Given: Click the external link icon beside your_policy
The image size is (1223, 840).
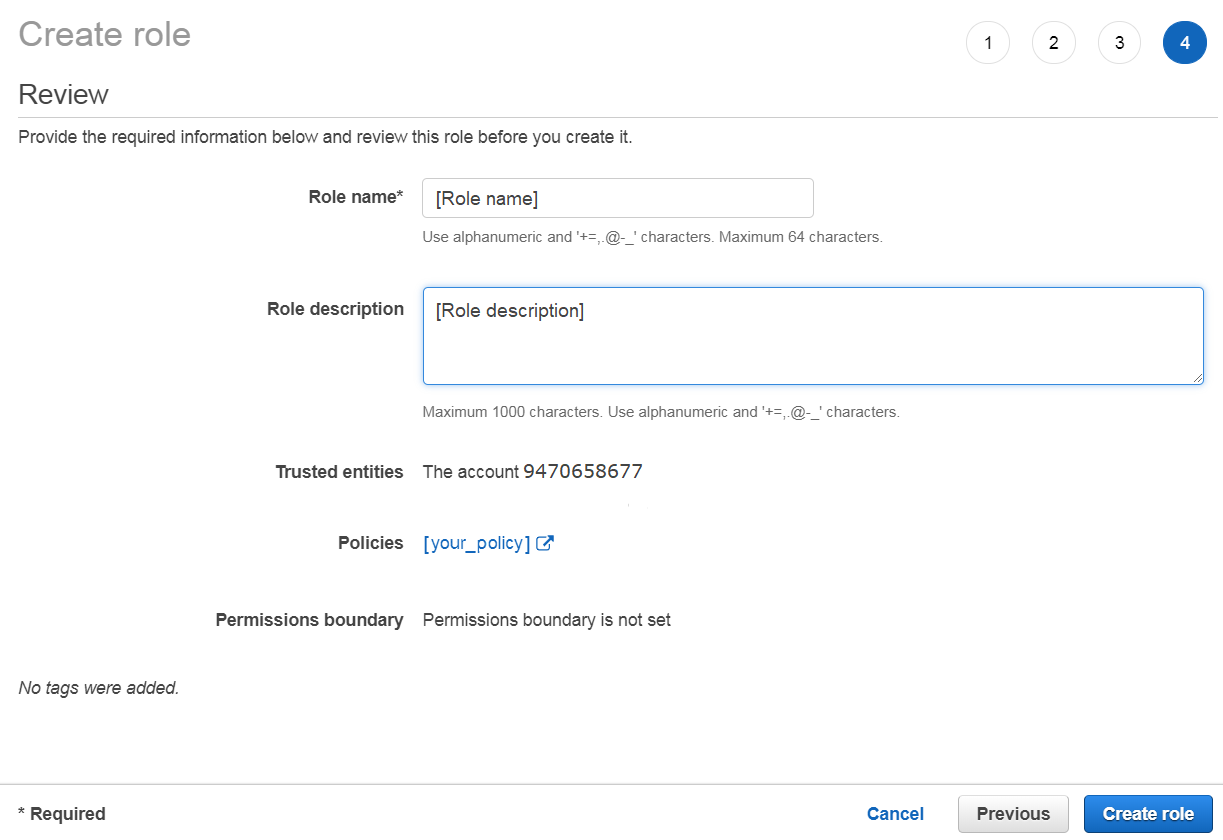Looking at the screenshot, I should point(545,542).
